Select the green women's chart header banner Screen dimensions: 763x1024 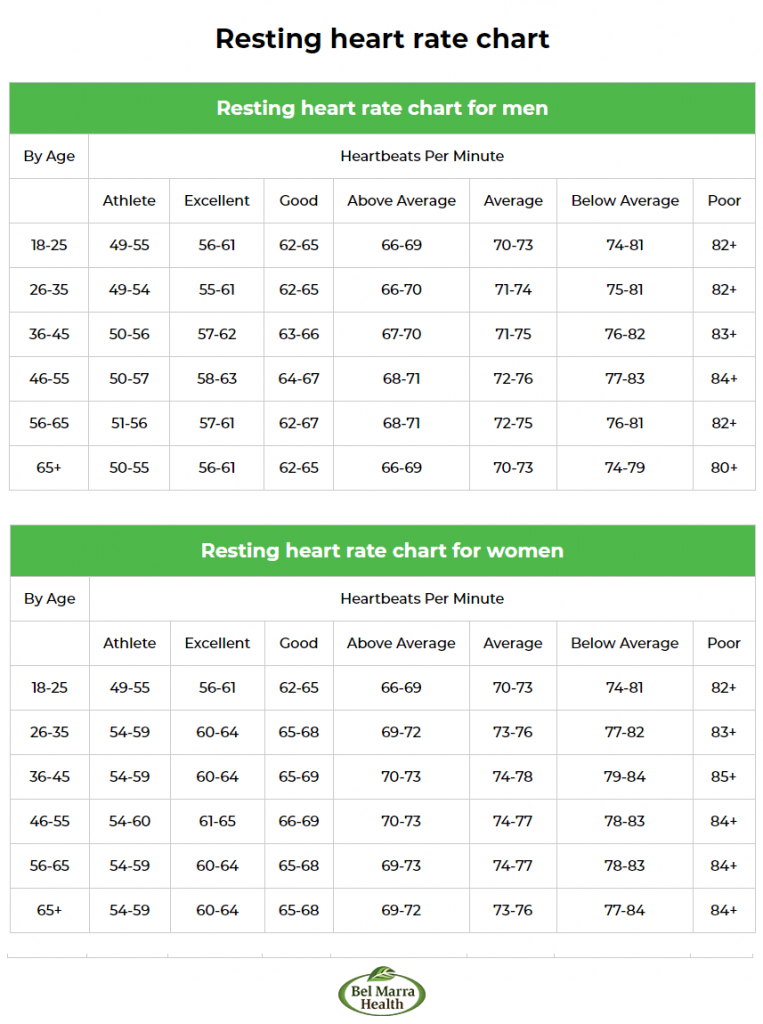click(x=382, y=551)
